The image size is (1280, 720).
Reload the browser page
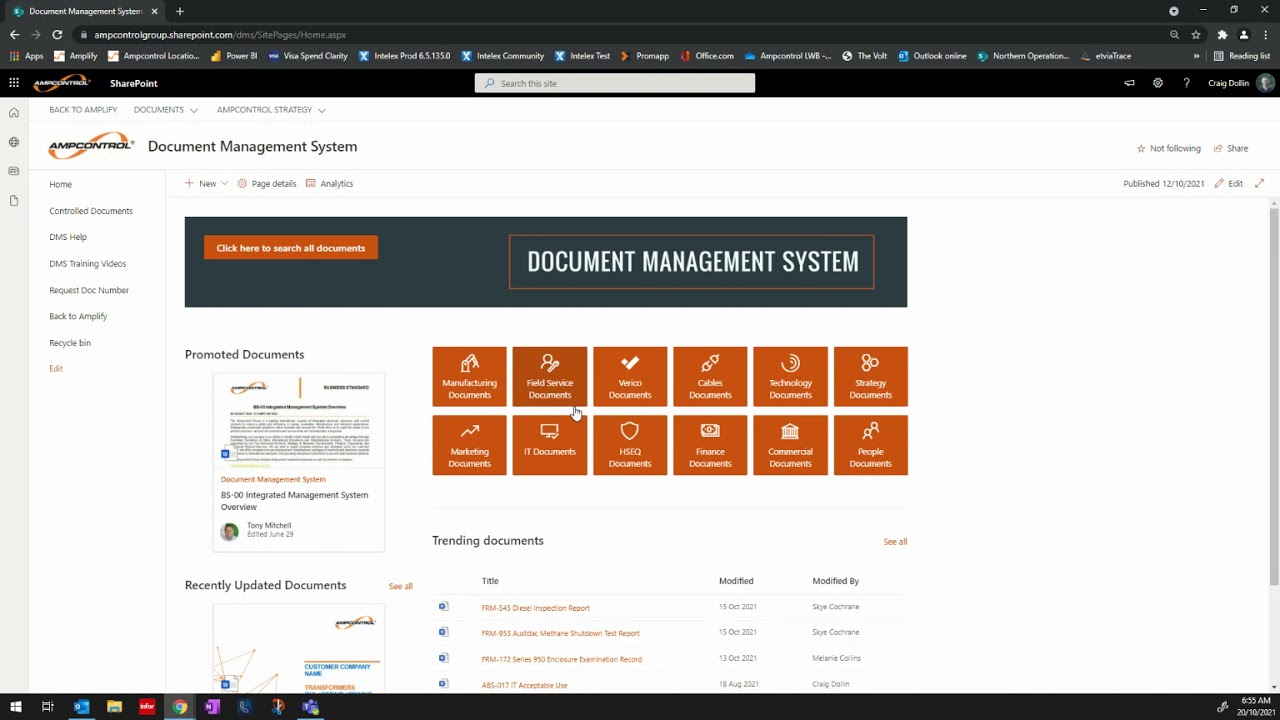click(57, 35)
